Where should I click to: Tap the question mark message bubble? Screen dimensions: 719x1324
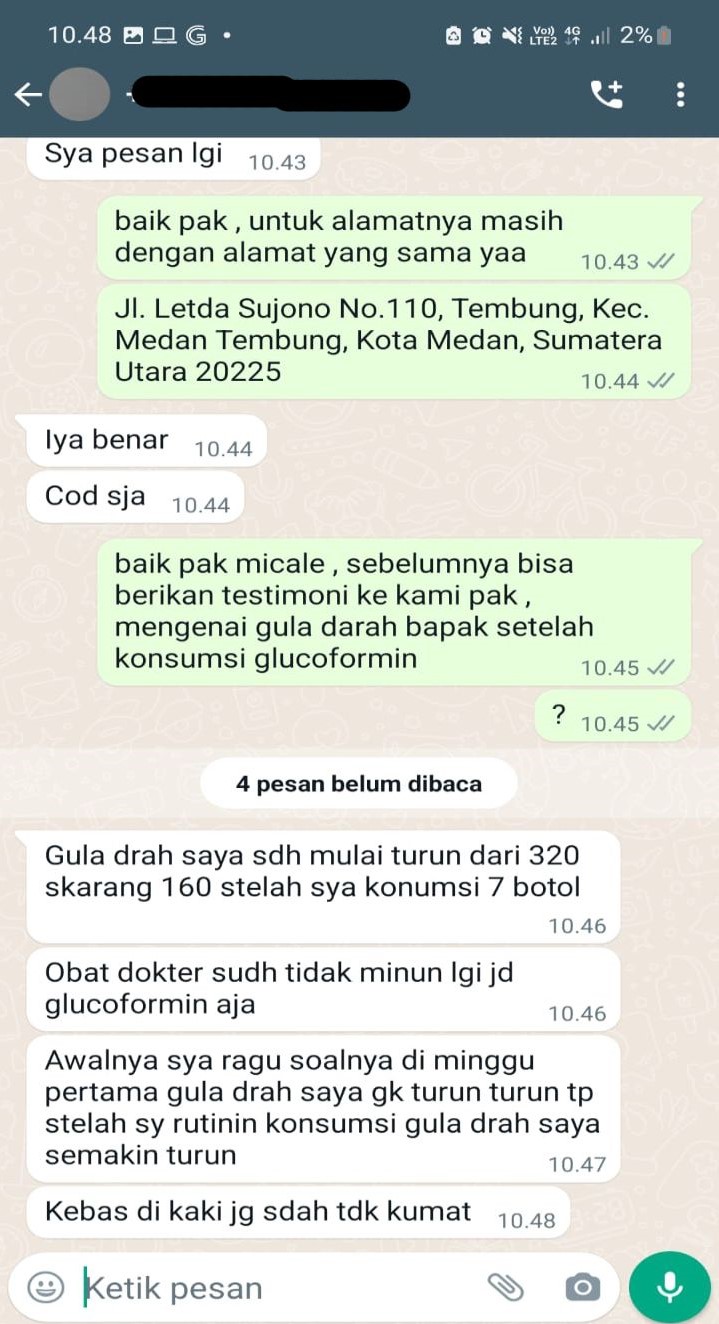coord(612,716)
